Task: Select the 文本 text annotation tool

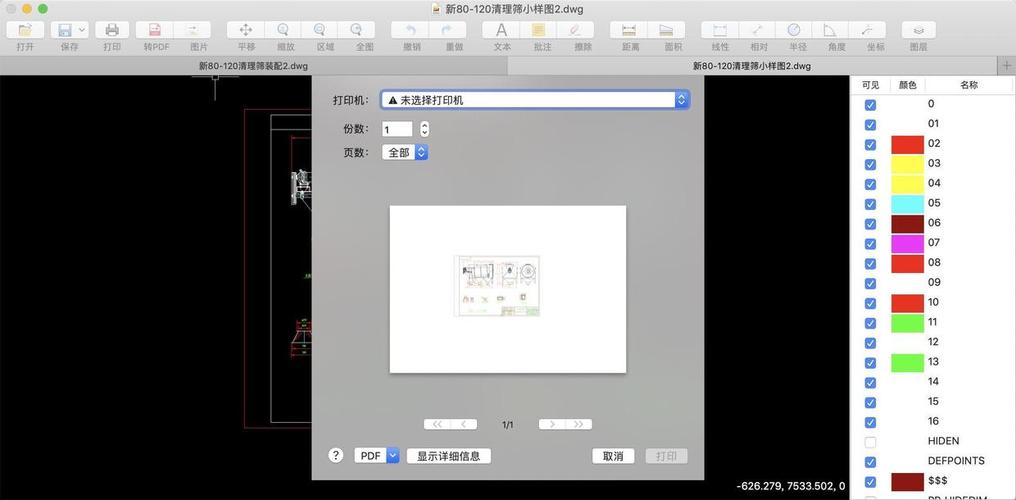Action: pyautogui.click(x=502, y=31)
